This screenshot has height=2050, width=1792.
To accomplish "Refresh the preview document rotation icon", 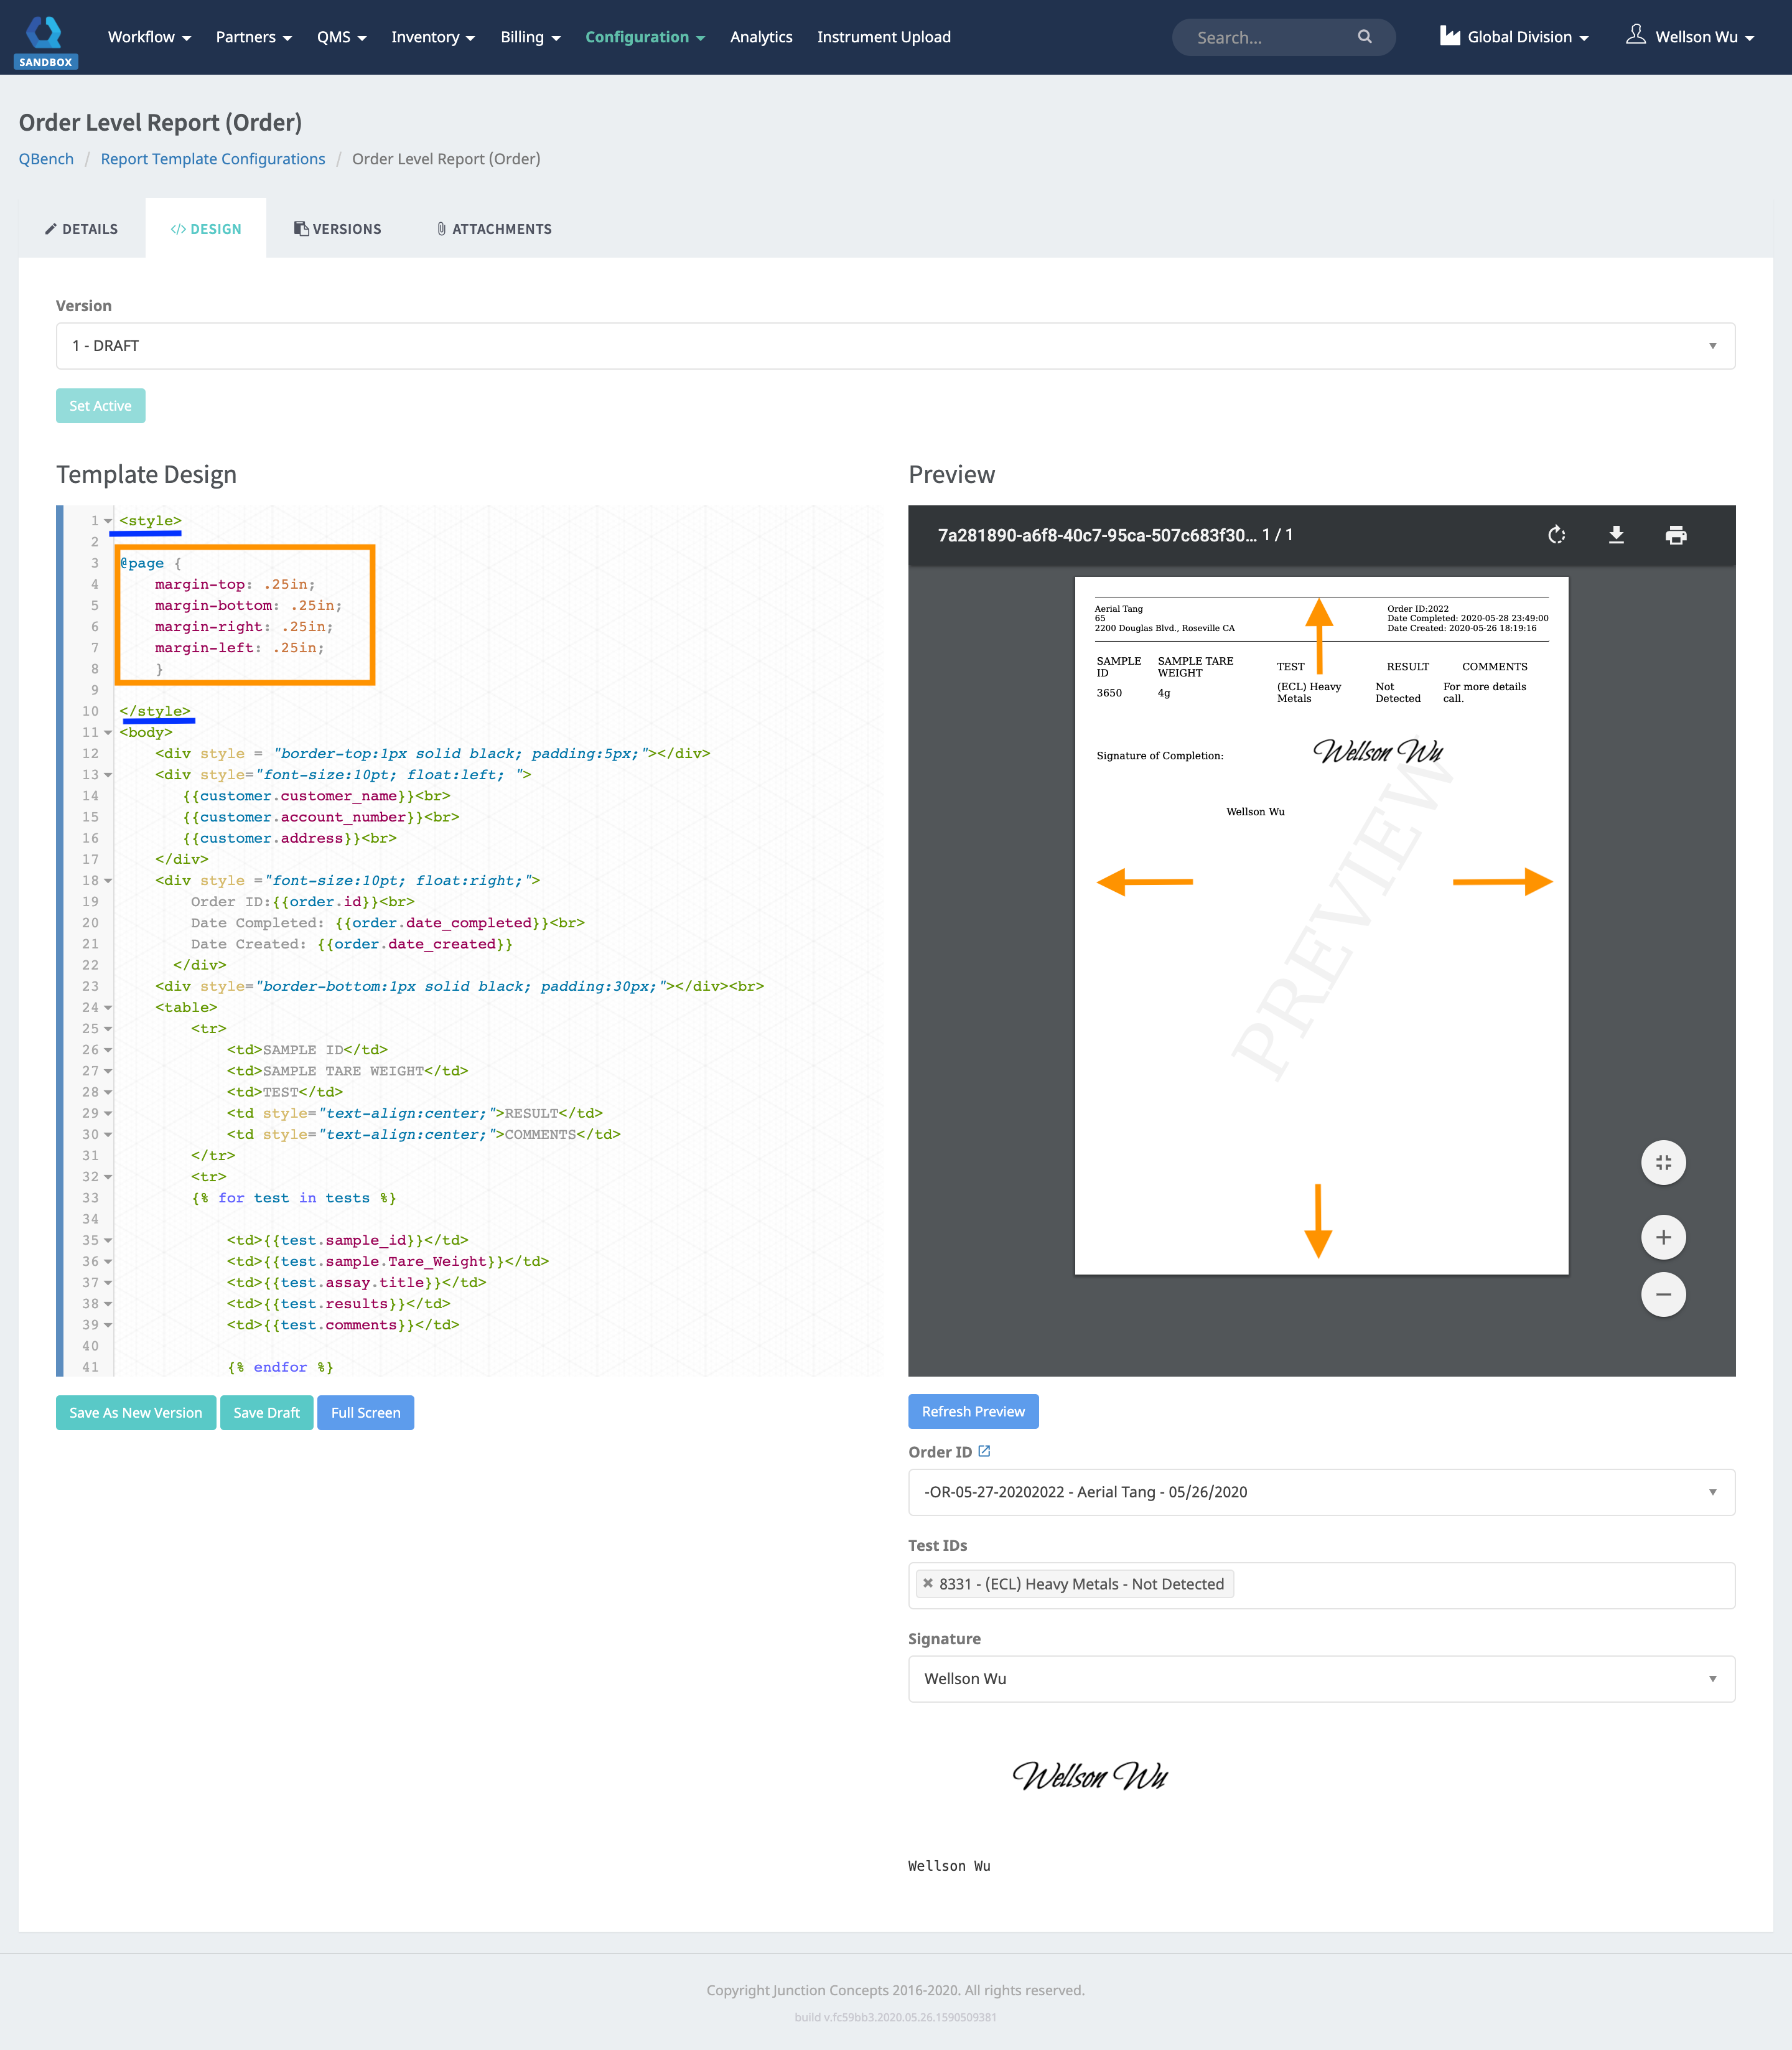I will [x=1557, y=535].
